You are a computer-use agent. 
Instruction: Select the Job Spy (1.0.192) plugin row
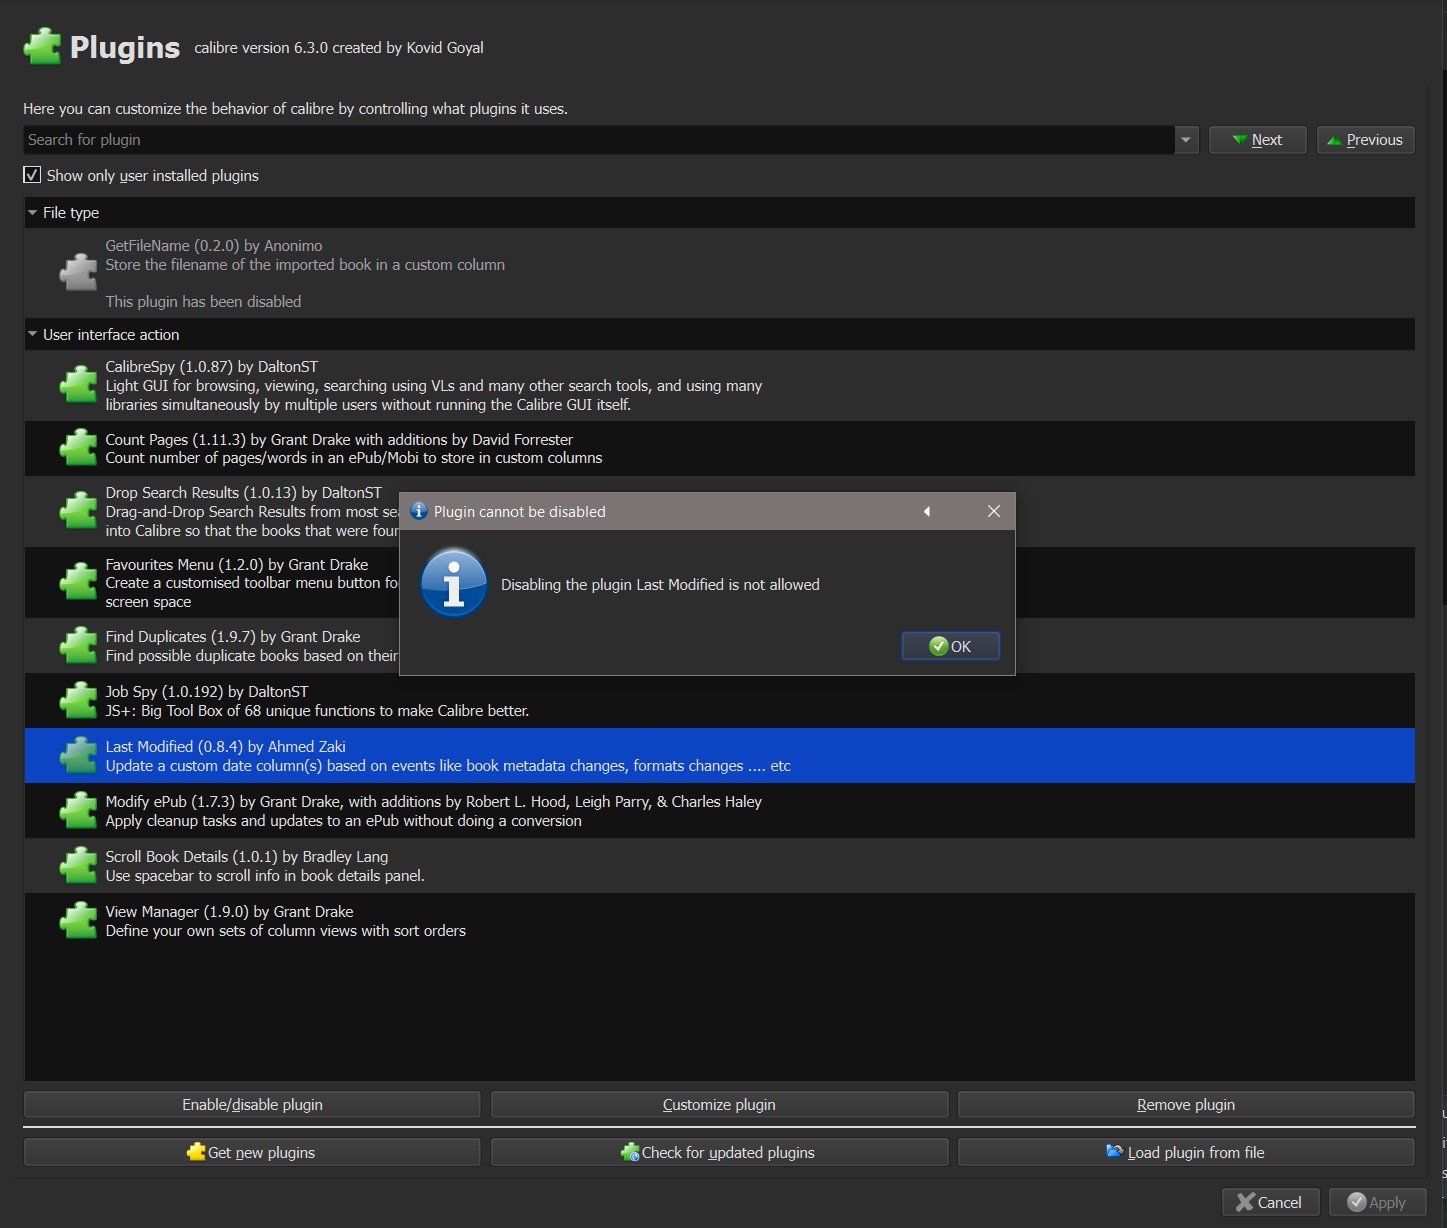click(719, 701)
